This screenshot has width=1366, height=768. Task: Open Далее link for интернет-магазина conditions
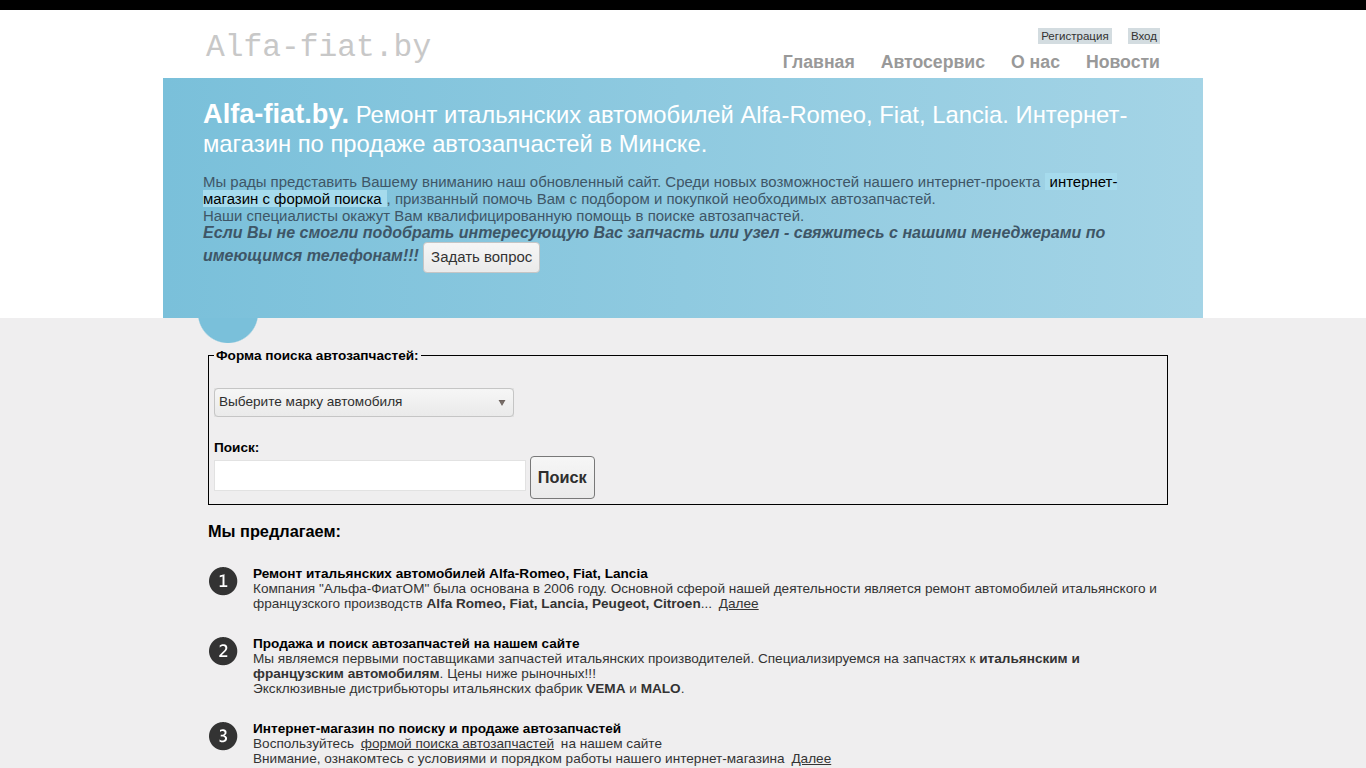pos(811,759)
